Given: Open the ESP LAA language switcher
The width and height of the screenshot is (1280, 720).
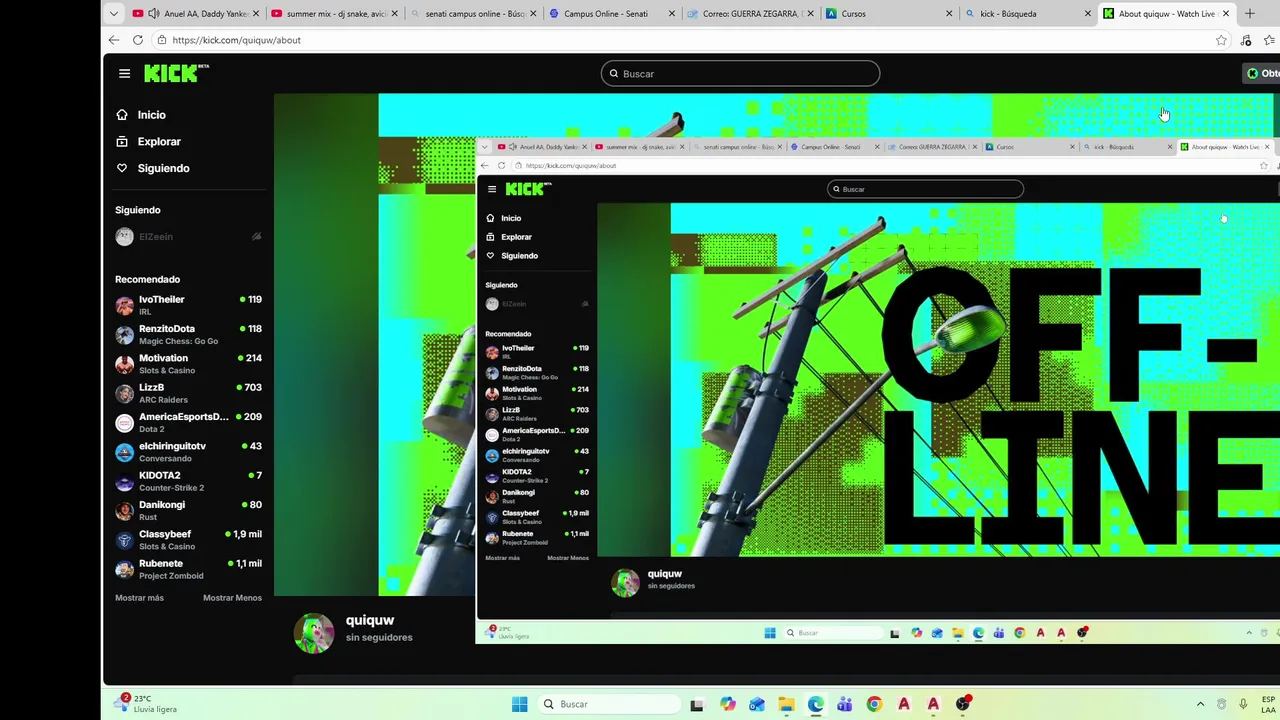Looking at the screenshot, I should tap(1269, 704).
